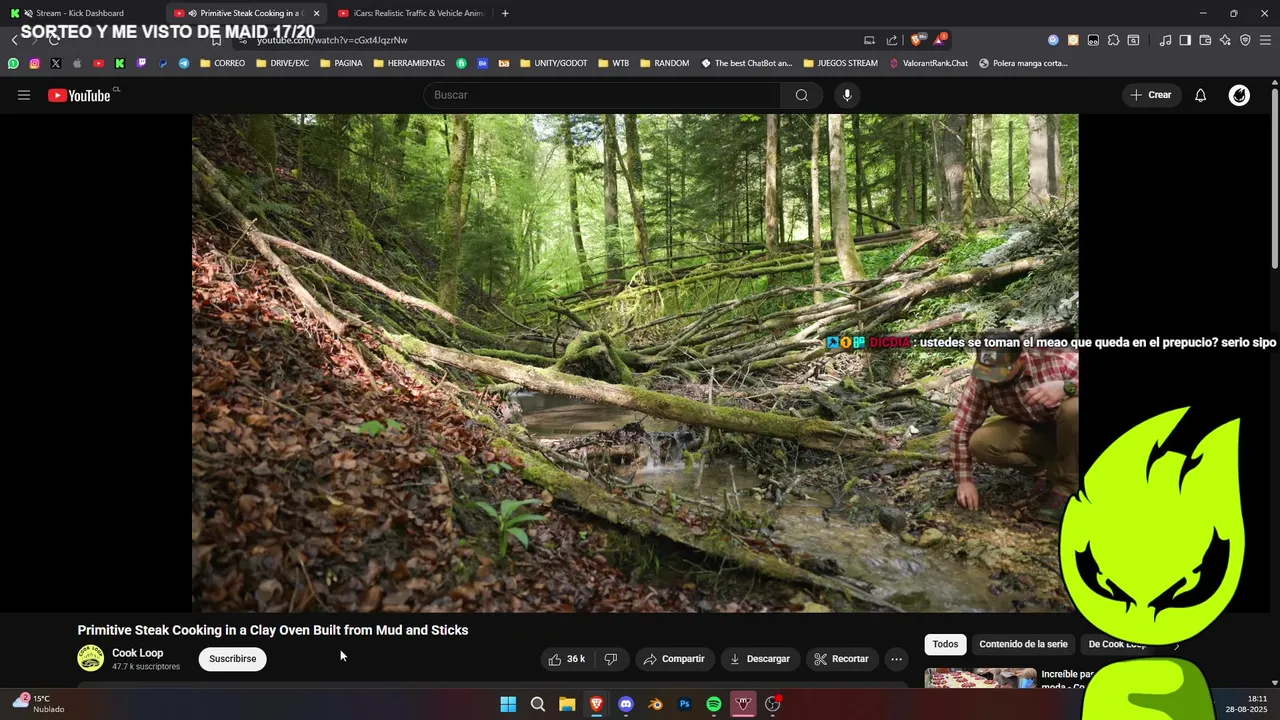Open the PAGINA bookmarks folder
The image size is (1280, 720).
pos(341,63)
